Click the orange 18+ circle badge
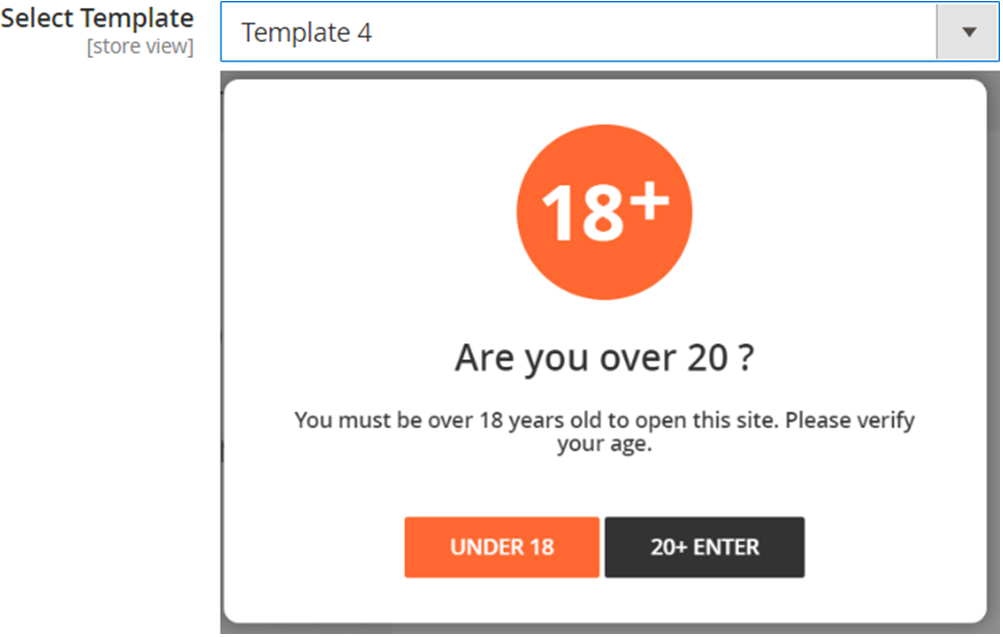This screenshot has width=1003, height=637. (604, 212)
